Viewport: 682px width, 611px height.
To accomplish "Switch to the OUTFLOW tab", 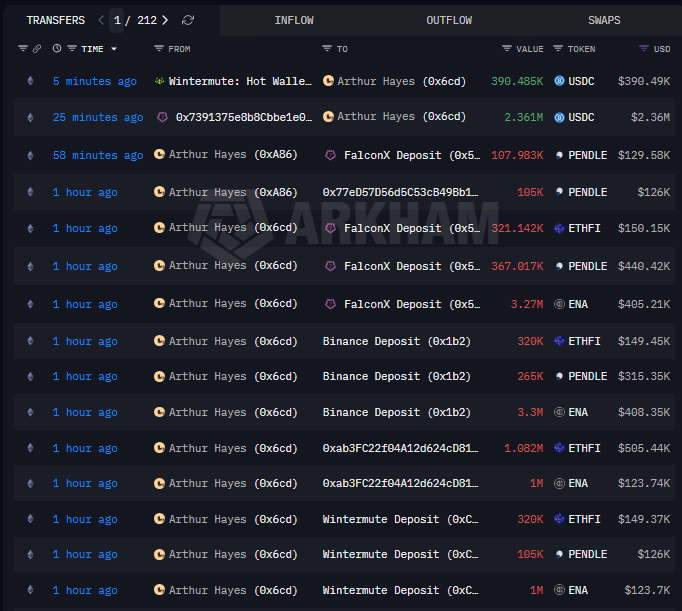I will click(x=449, y=20).
